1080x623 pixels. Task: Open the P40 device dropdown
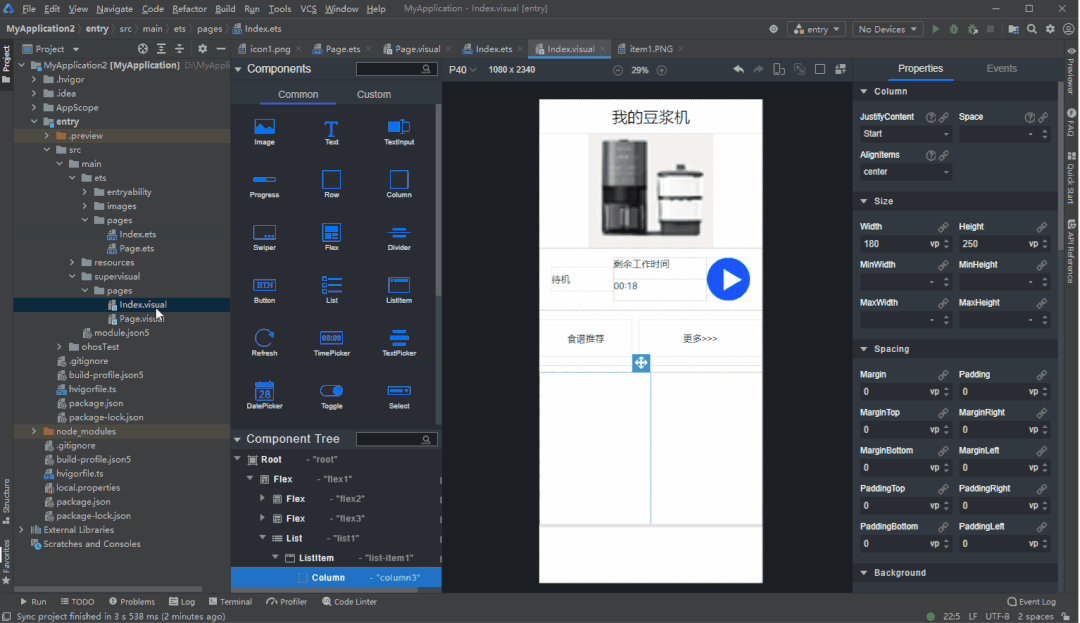pos(462,70)
